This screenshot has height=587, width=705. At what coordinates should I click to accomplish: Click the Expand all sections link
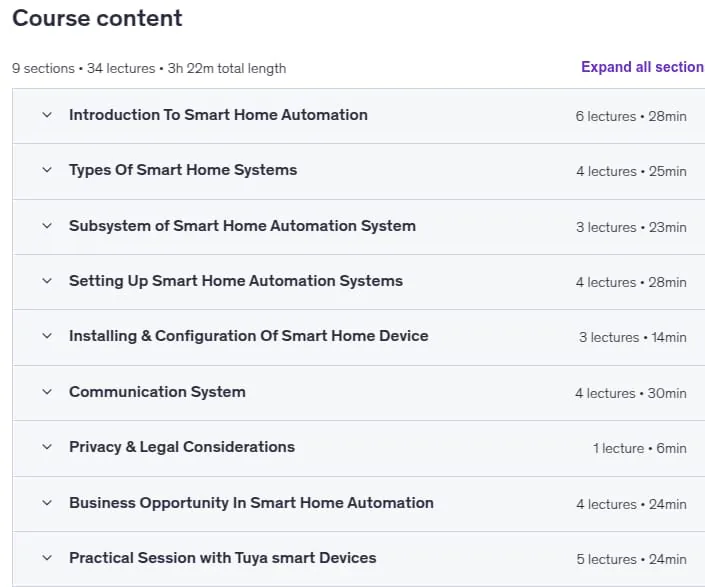pos(643,67)
